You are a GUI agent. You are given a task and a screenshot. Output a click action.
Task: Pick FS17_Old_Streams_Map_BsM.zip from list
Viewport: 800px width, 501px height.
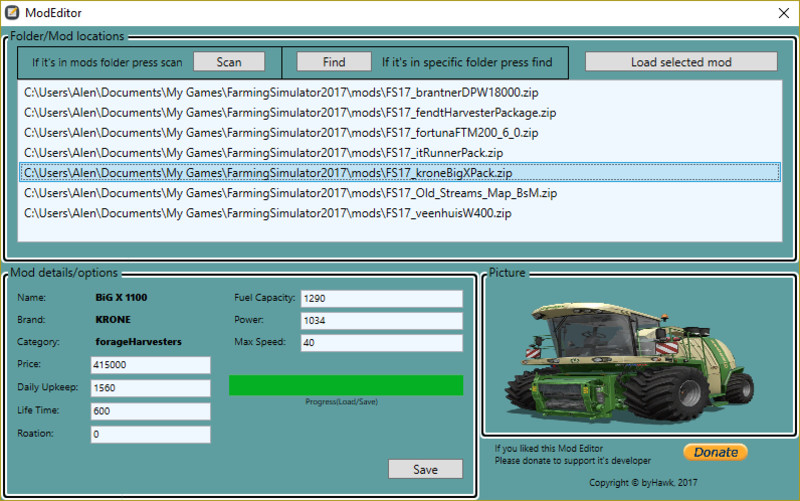point(290,192)
